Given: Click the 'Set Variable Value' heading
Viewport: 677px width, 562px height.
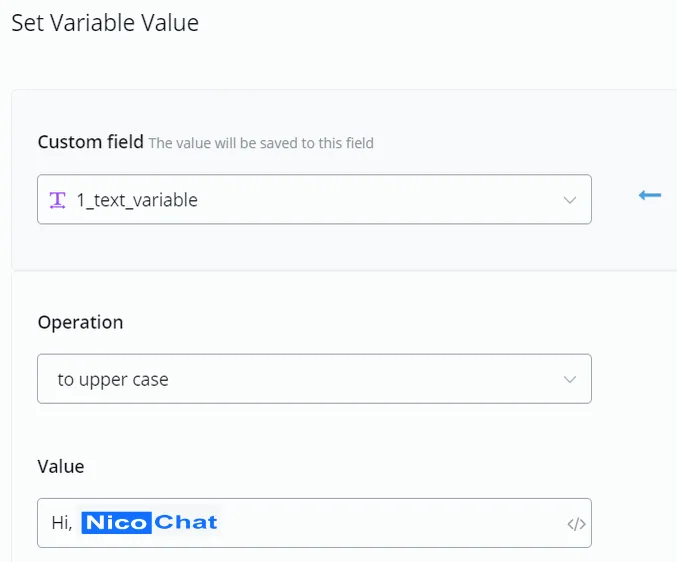Looking at the screenshot, I should pyautogui.click(x=105, y=23).
